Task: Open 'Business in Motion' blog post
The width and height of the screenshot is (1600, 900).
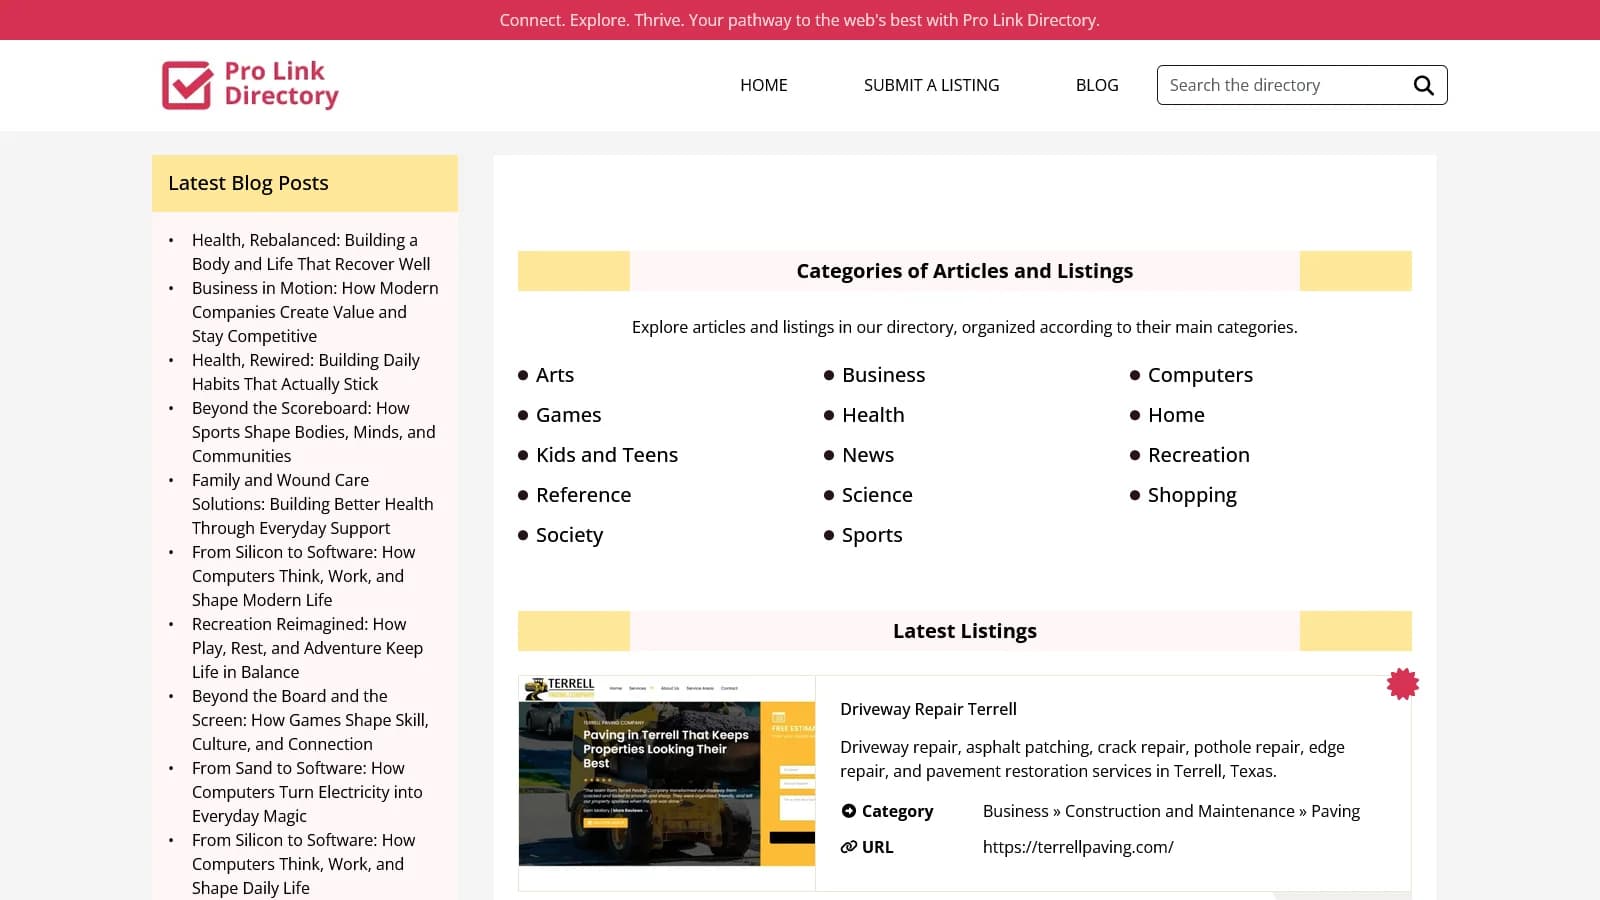Action: click(x=315, y=312)
